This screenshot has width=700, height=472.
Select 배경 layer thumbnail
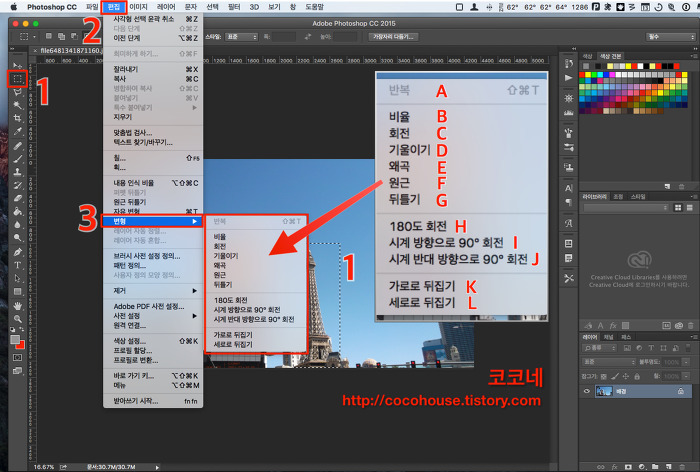604,392
